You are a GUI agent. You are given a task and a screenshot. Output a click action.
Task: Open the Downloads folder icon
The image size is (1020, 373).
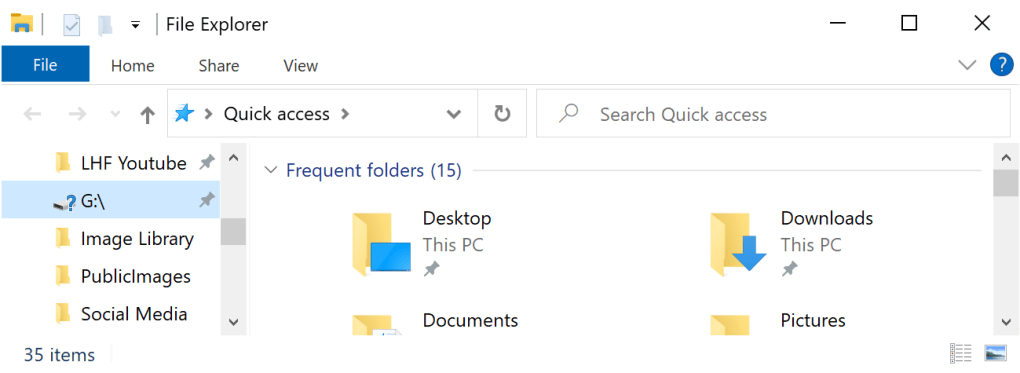tap(739, 243)
